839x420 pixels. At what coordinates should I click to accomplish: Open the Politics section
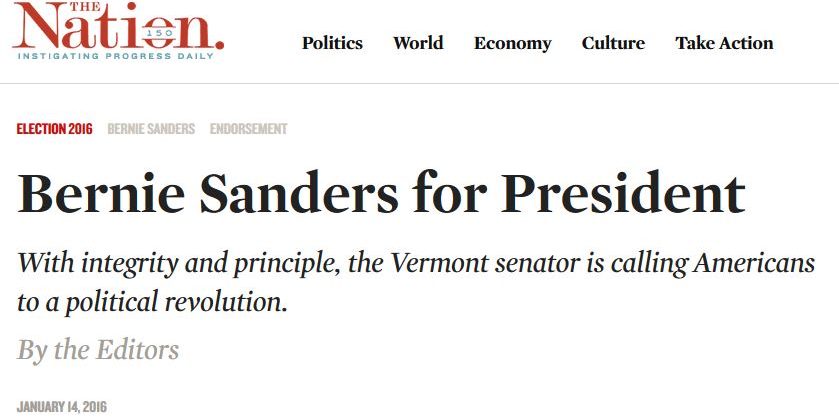tap(332, 43)
